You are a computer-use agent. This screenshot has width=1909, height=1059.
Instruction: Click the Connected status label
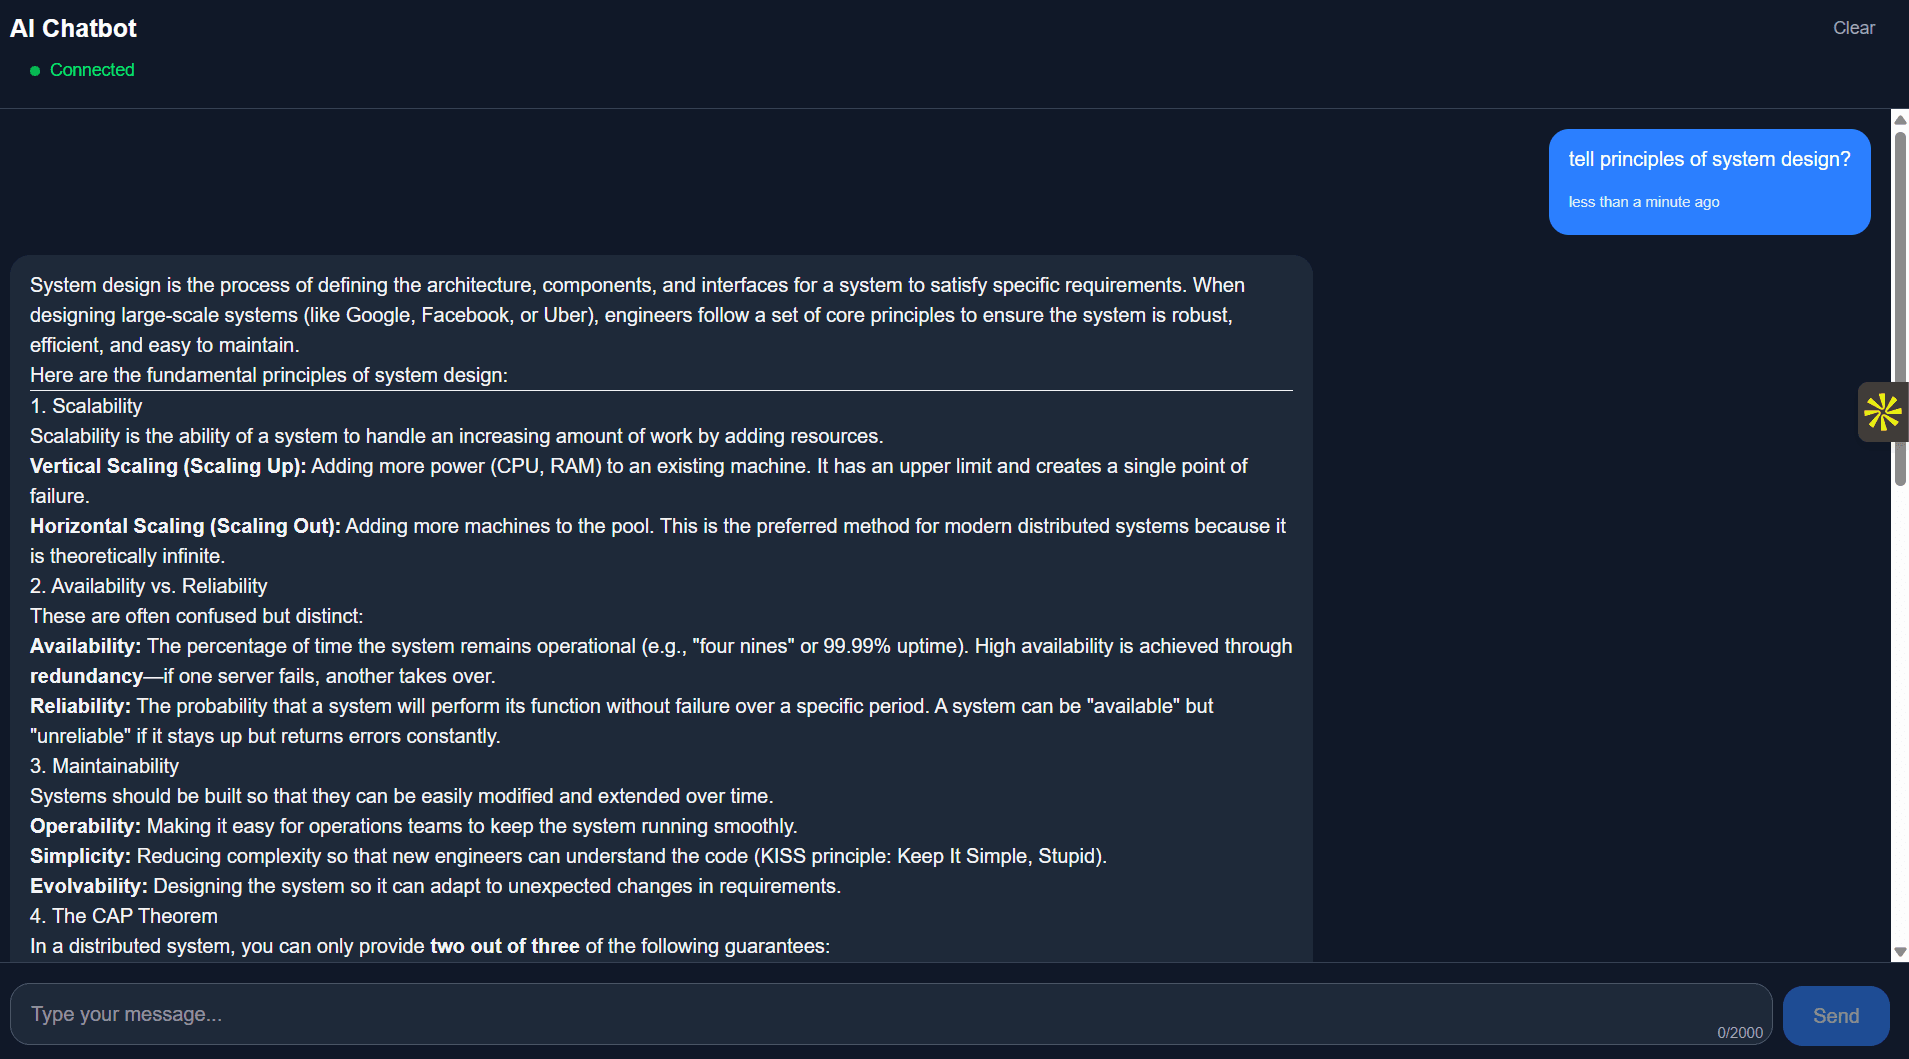click(x=92, y=70)
